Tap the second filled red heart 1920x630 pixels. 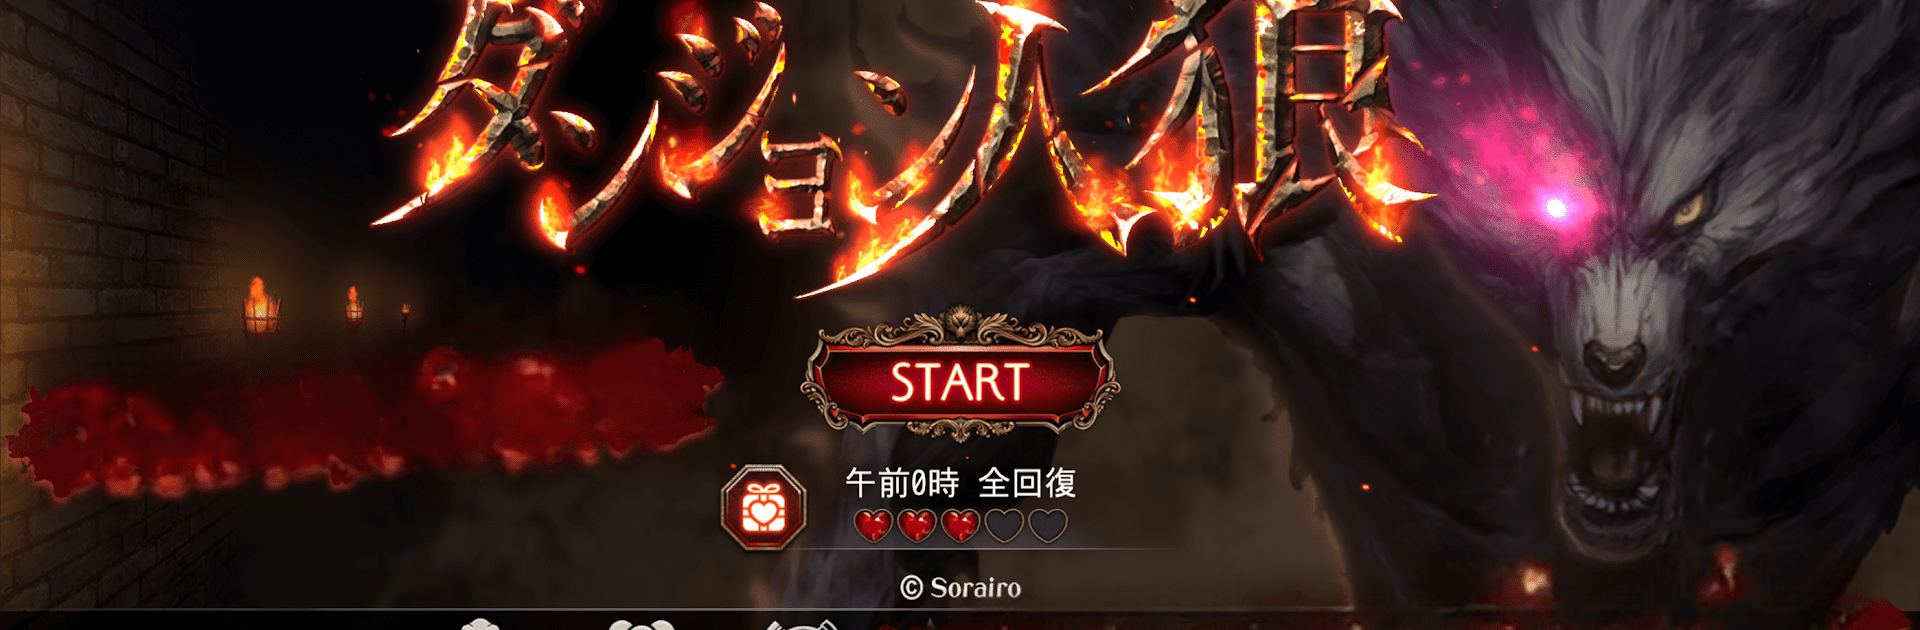pyautogui.click(x=917, y=525)
